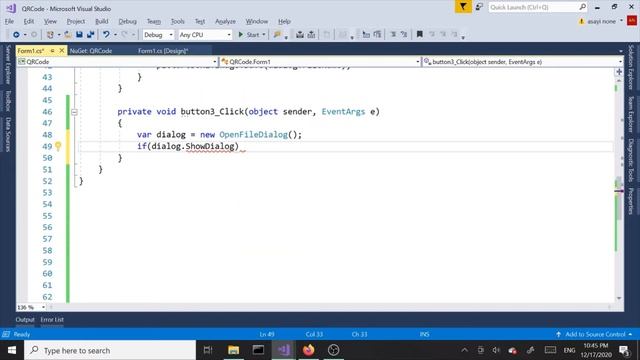Switch to the Form1.cs [Design] tab
The height and width of the screenshot is (360, 640).
[x=163, y=51]
